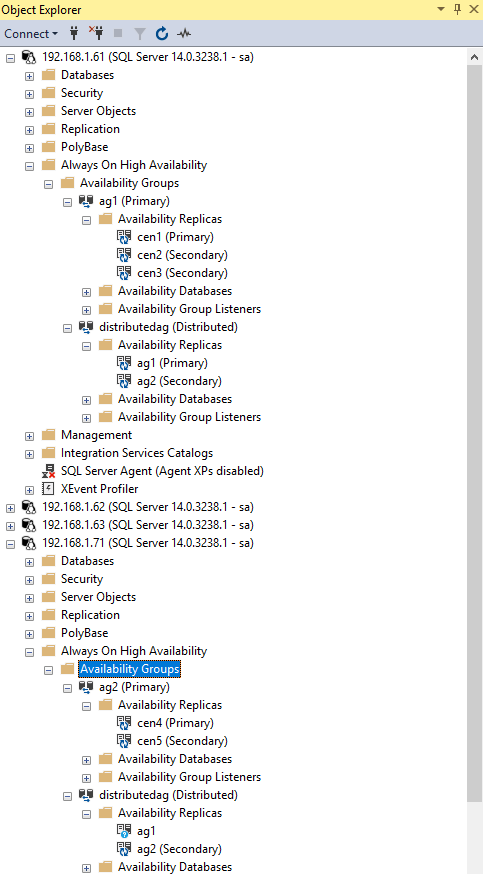
Task: Click the XEvent Profiler icon
Action: point(49,489)
